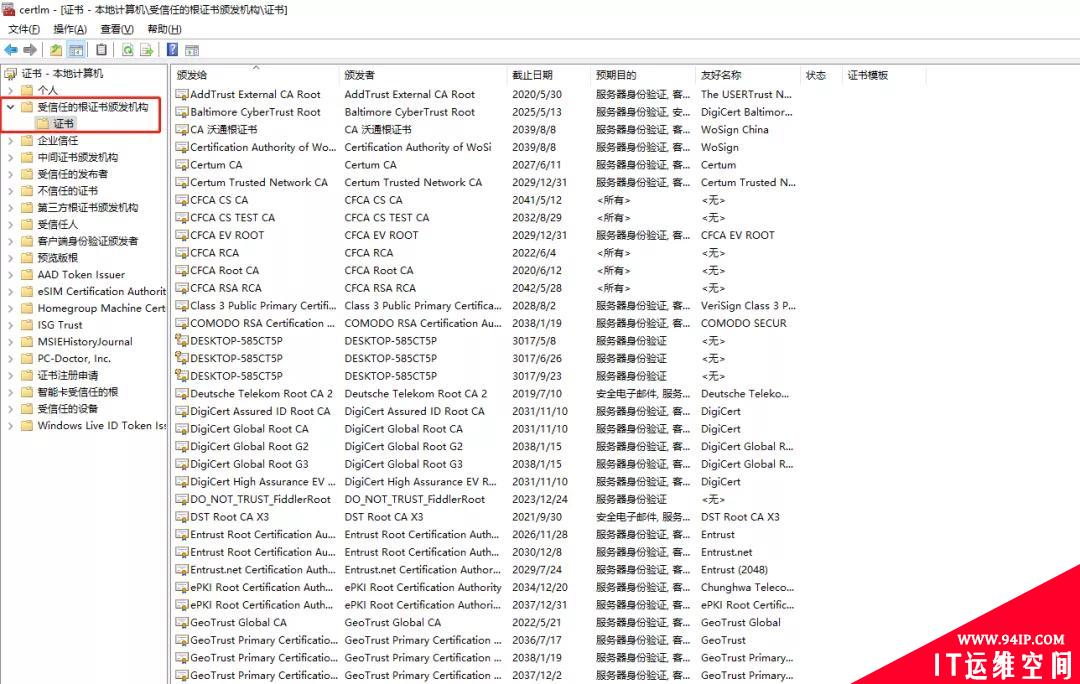1080x684 pixels.
Task: Click the certificate icon of CFCA EV ROOT
Action: [182, 235]
